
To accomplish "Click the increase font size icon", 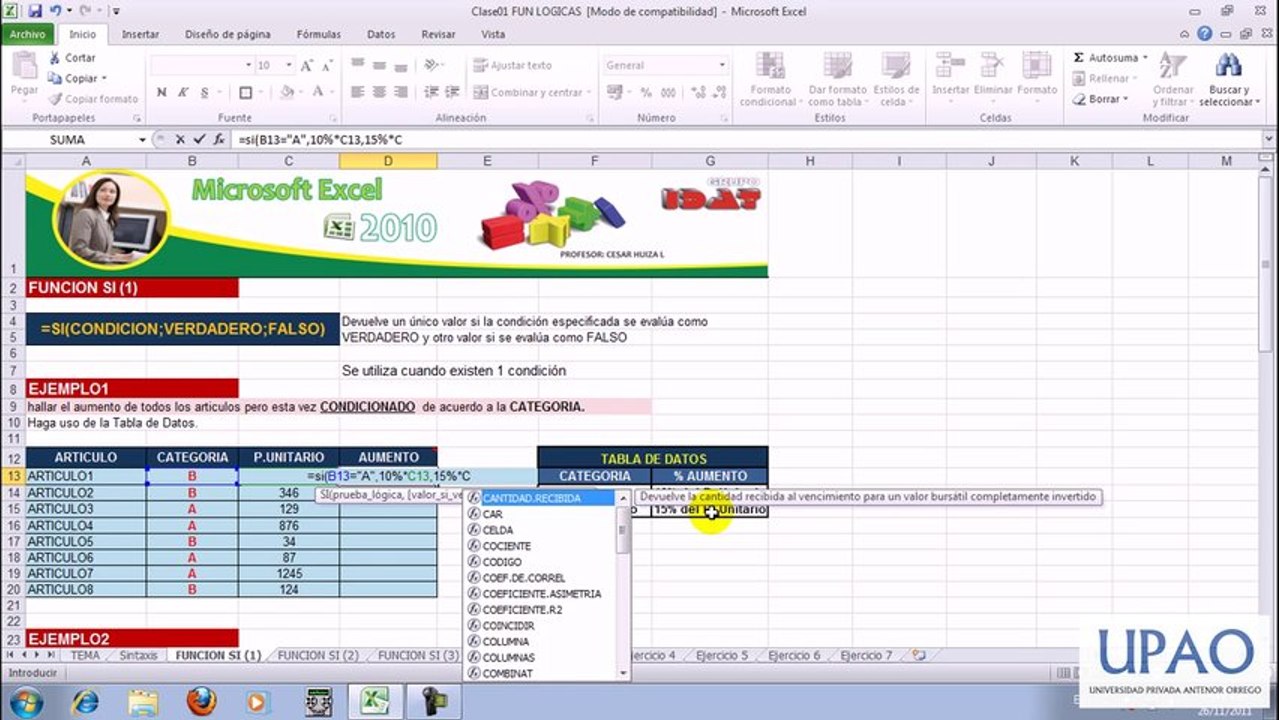I will (306, 65).
